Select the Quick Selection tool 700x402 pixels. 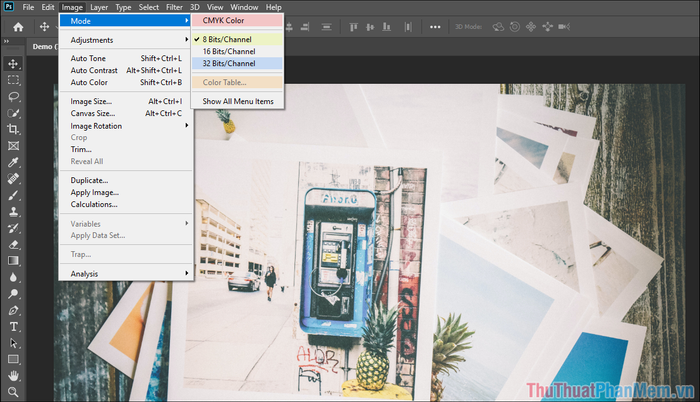click(x=13, y=113)
